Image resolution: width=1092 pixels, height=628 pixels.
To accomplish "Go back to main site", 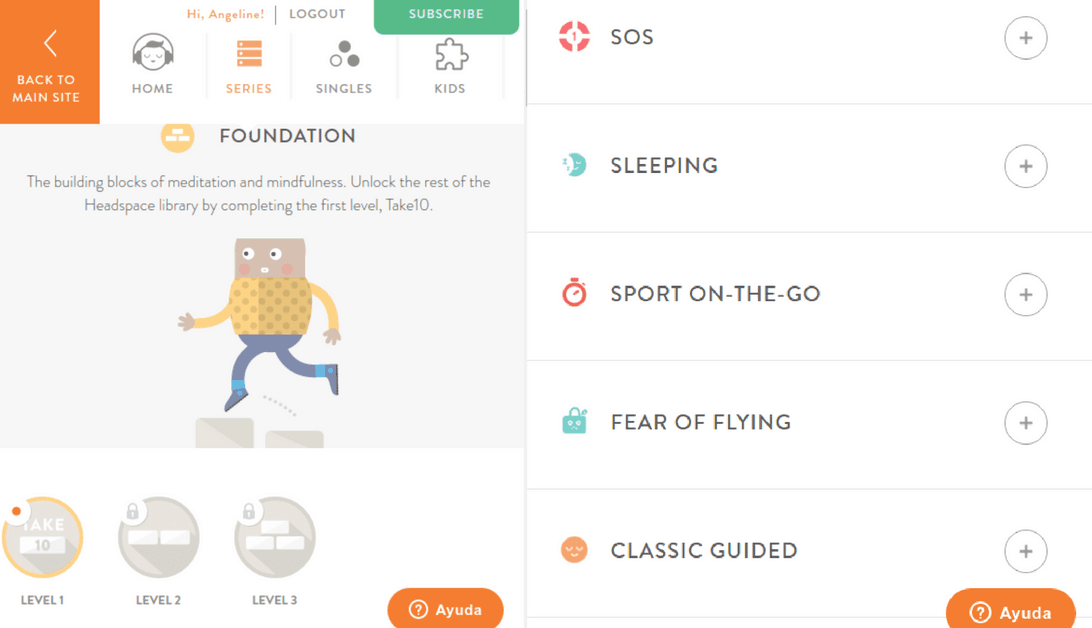I will tap(49, 62).
